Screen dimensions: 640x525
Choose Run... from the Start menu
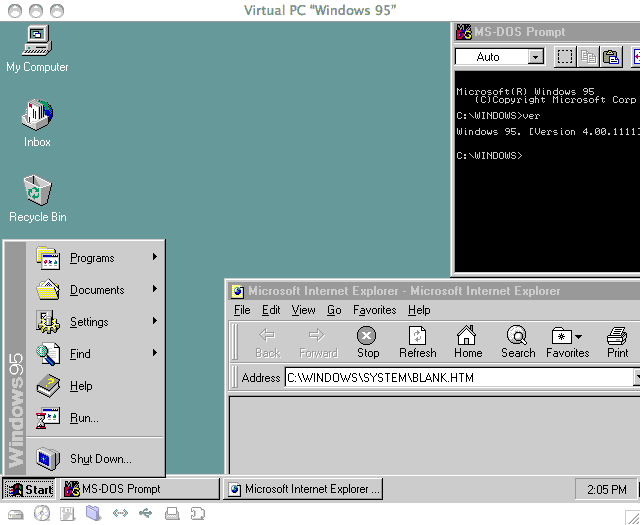pyautogui.click(x=96, y=418)
